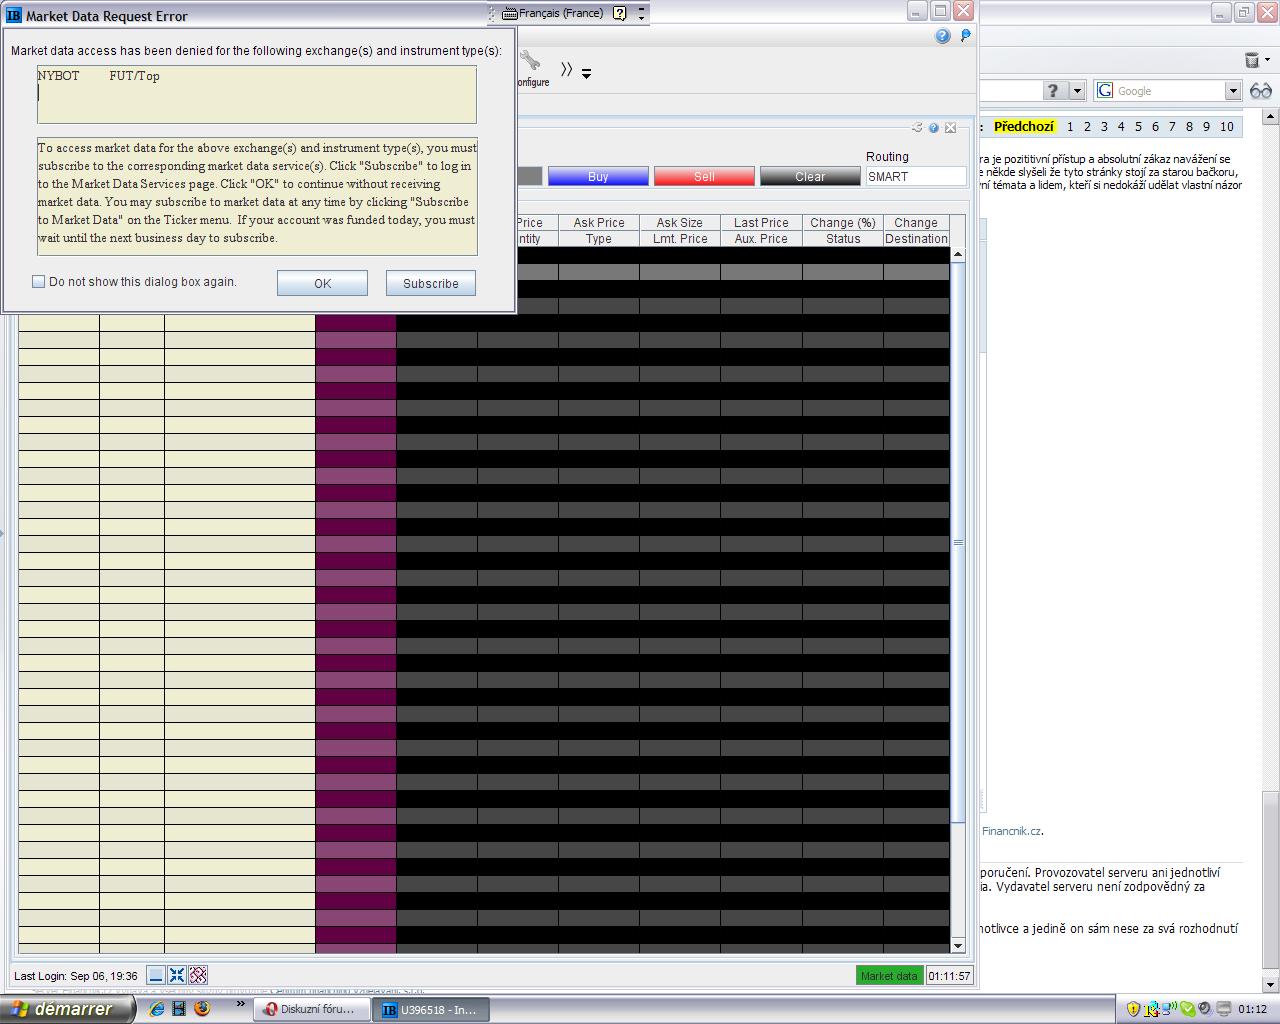Click the blue help icon in the TWS window
The height and width of the screenshot is (1024, 1280).
pyautogui.click(x=942, y=36)
